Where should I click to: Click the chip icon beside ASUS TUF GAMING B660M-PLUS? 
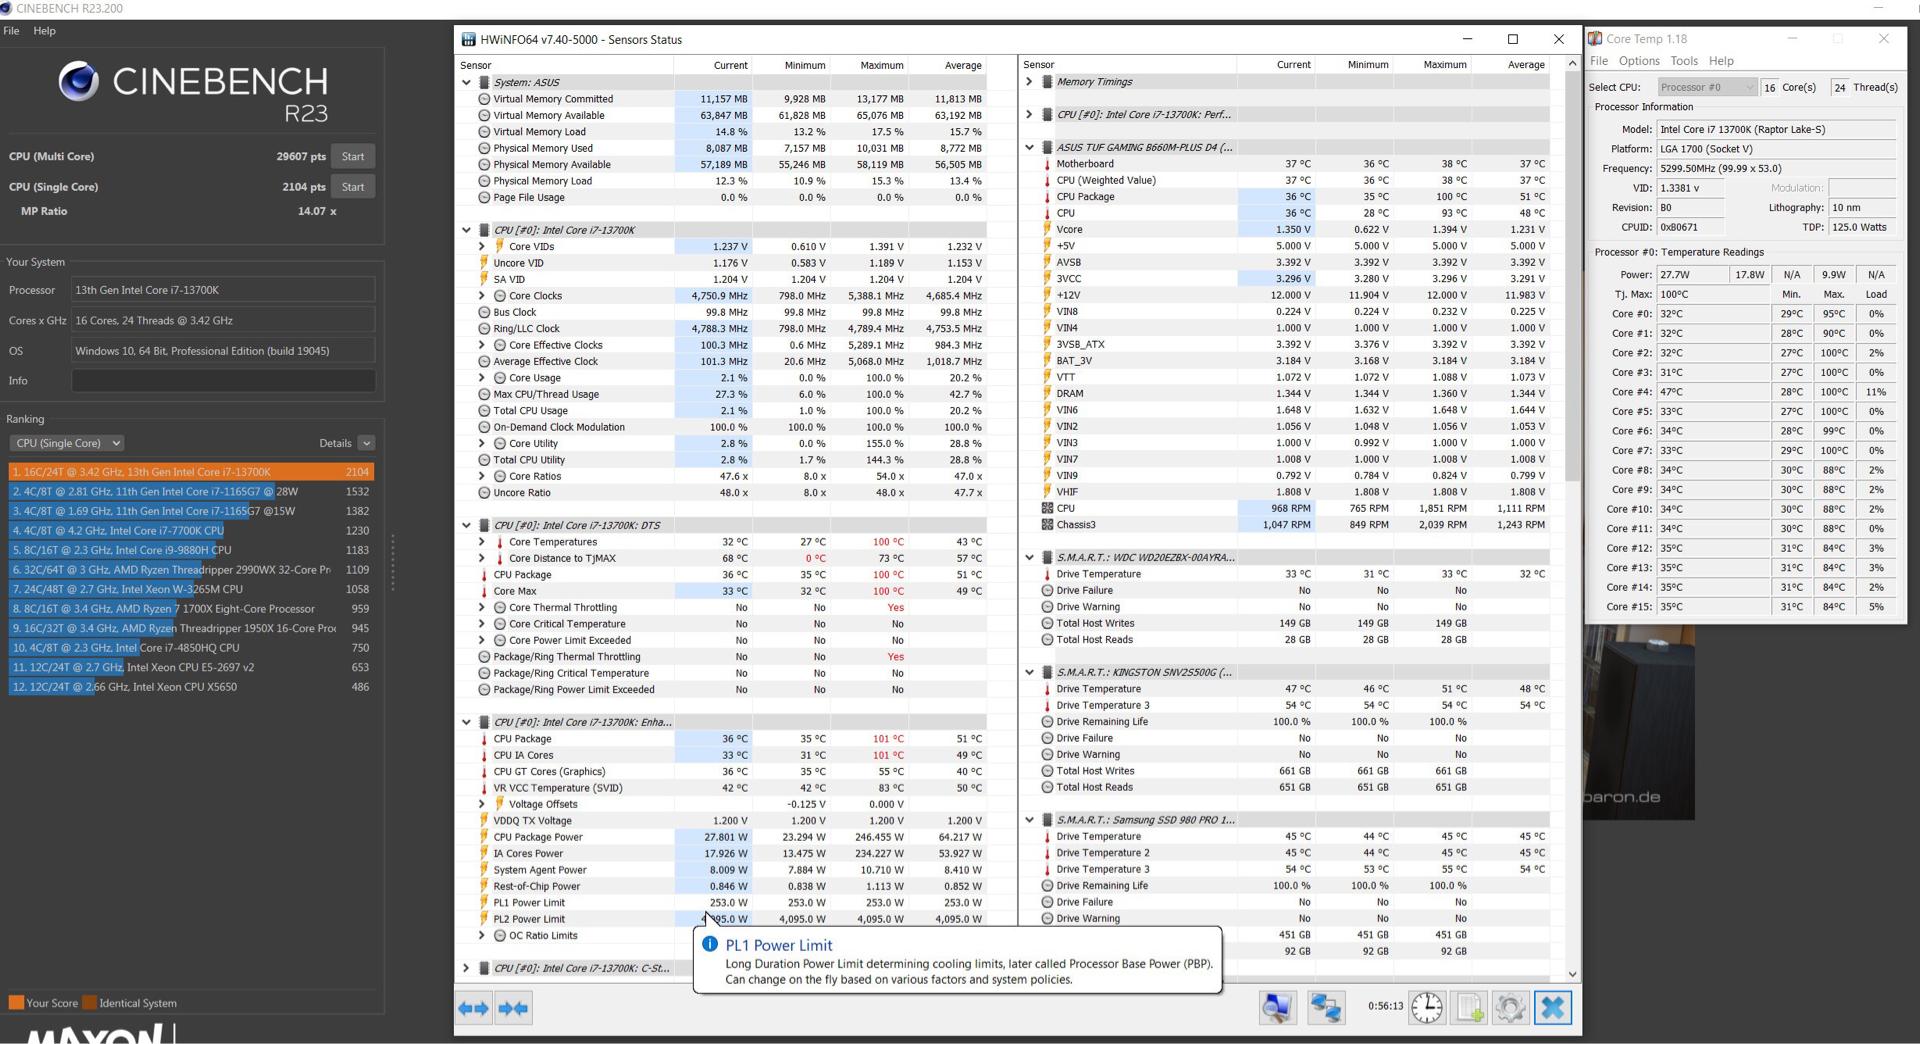[x=1047, y=148]
